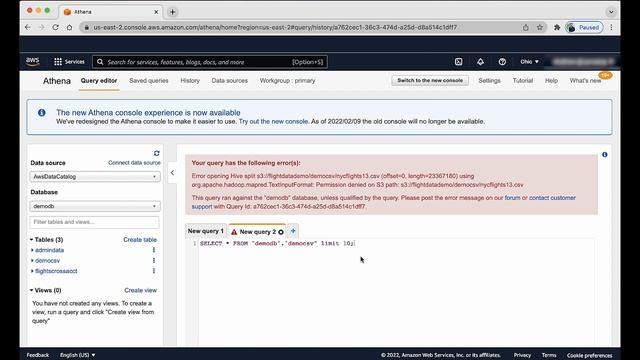
Task: Add a new query tab with plus
Action: pyautogui.click(x=293, y=231)
